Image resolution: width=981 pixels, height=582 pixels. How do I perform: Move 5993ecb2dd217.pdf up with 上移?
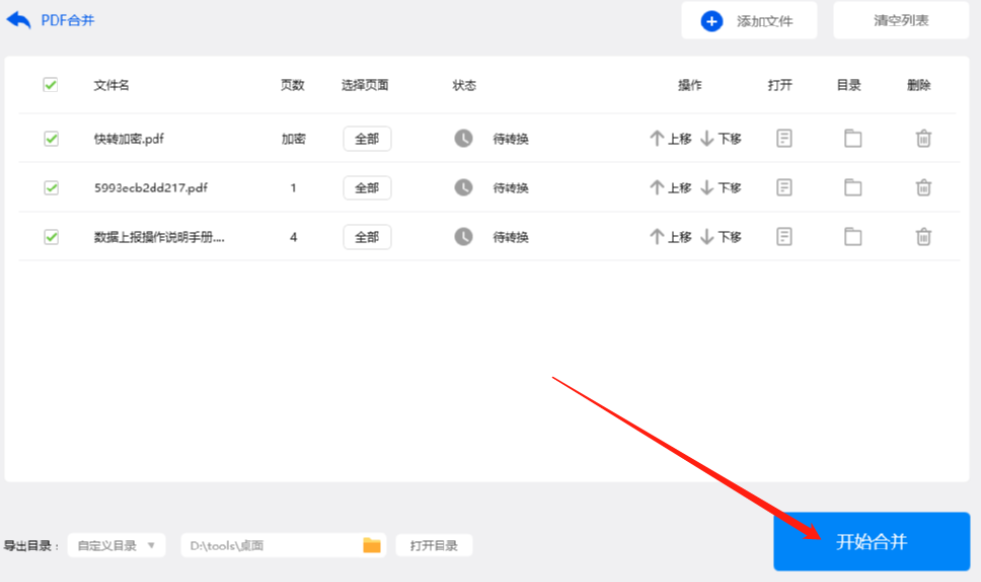(x=670, y=188)
